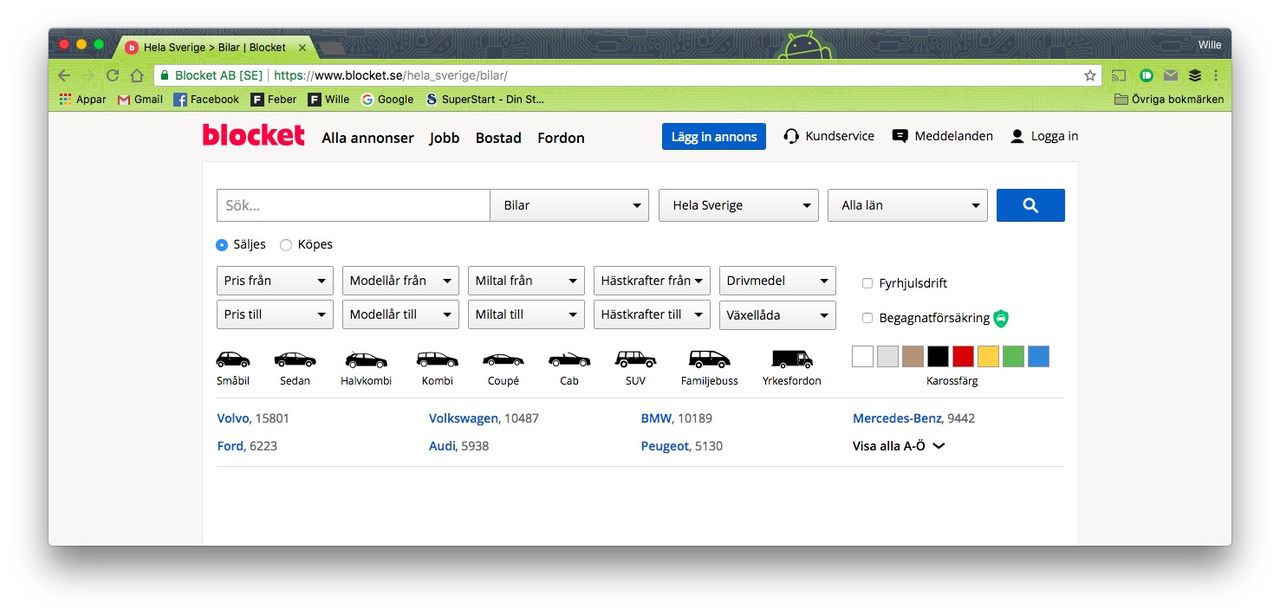Screen dimensions: 1280x615
Task: Pick the Cab convertible icon
Action: (569, 359)
